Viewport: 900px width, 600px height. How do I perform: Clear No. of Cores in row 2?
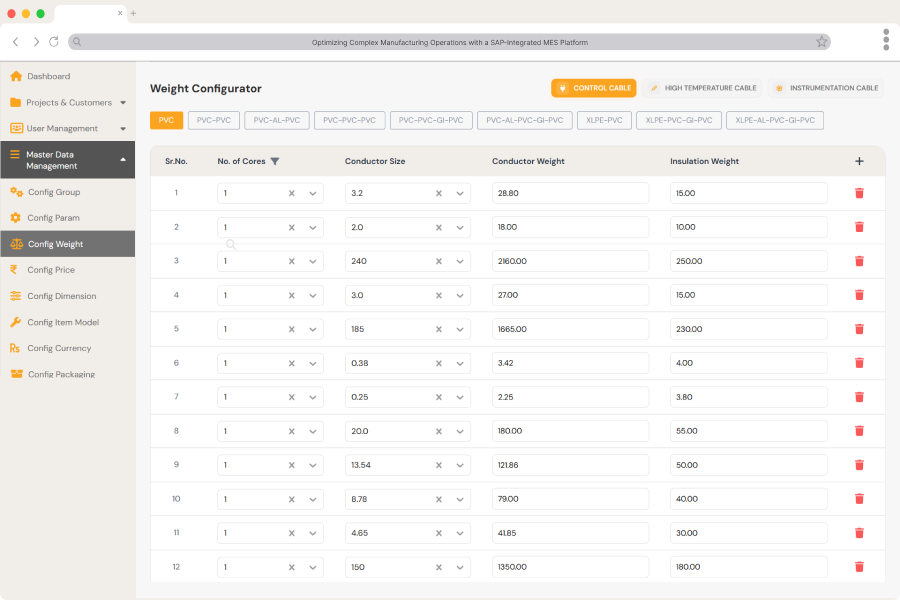click(292, 227)
